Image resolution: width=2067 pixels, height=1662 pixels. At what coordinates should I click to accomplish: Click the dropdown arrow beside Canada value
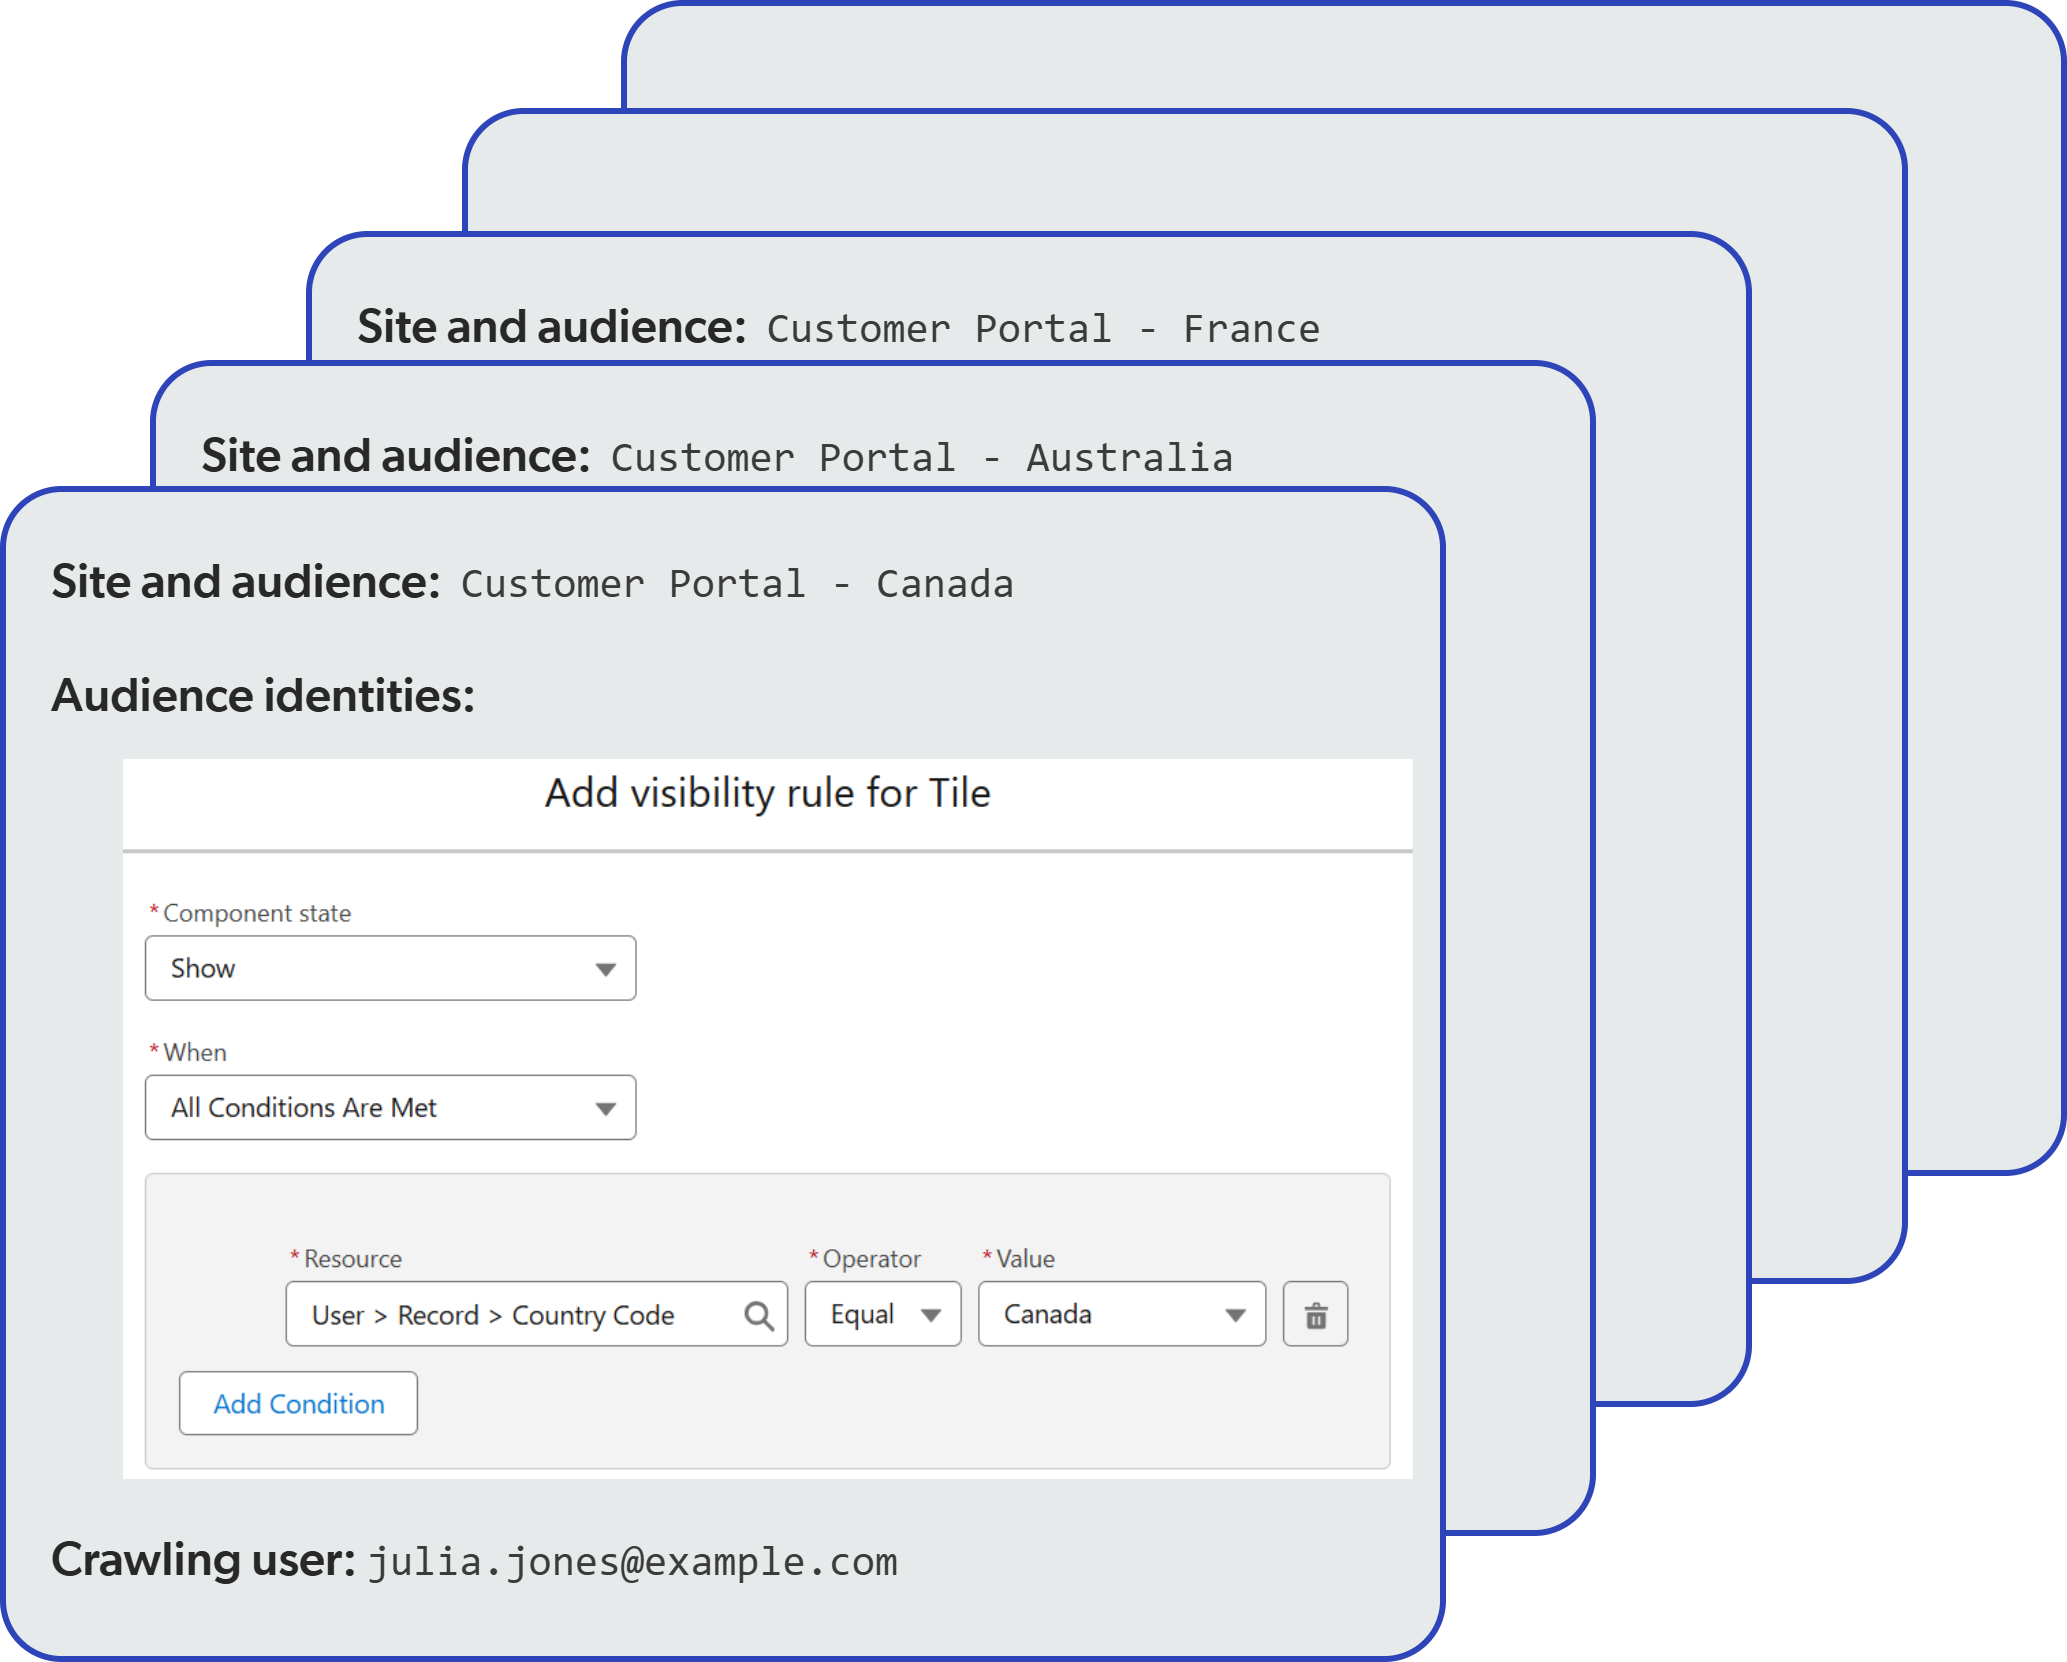[1234, 1314]
